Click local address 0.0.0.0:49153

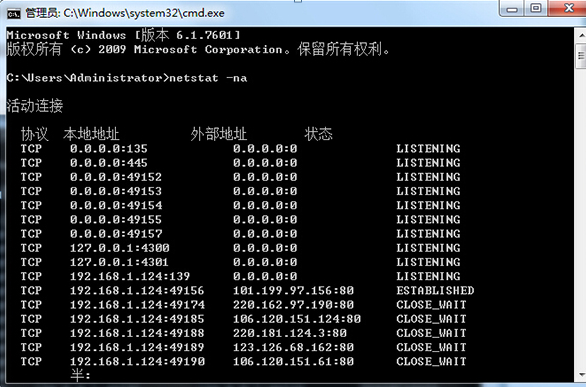[116, 191]
